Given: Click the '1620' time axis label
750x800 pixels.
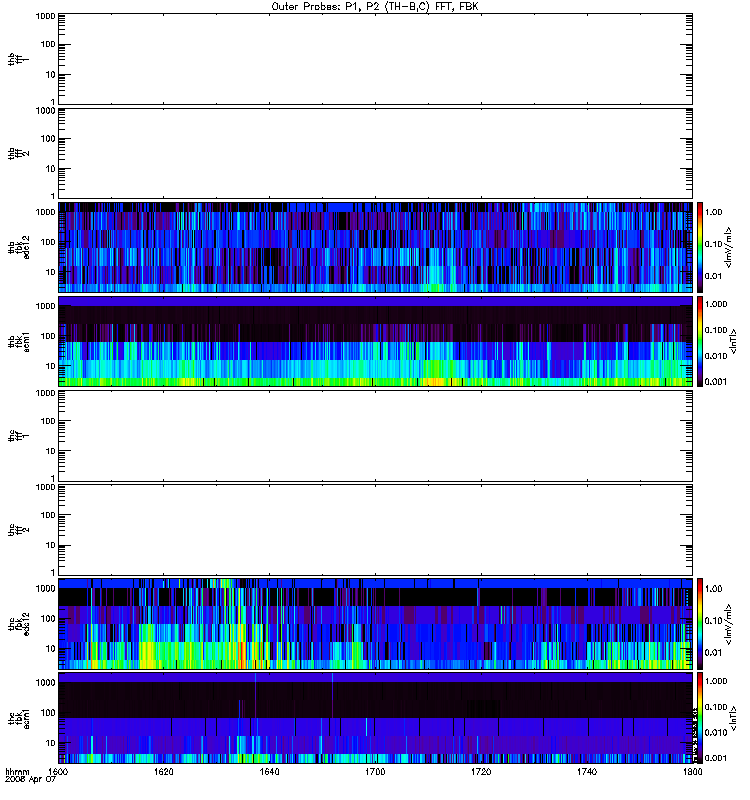Looking at the screenshot, I should pos(163,771).
